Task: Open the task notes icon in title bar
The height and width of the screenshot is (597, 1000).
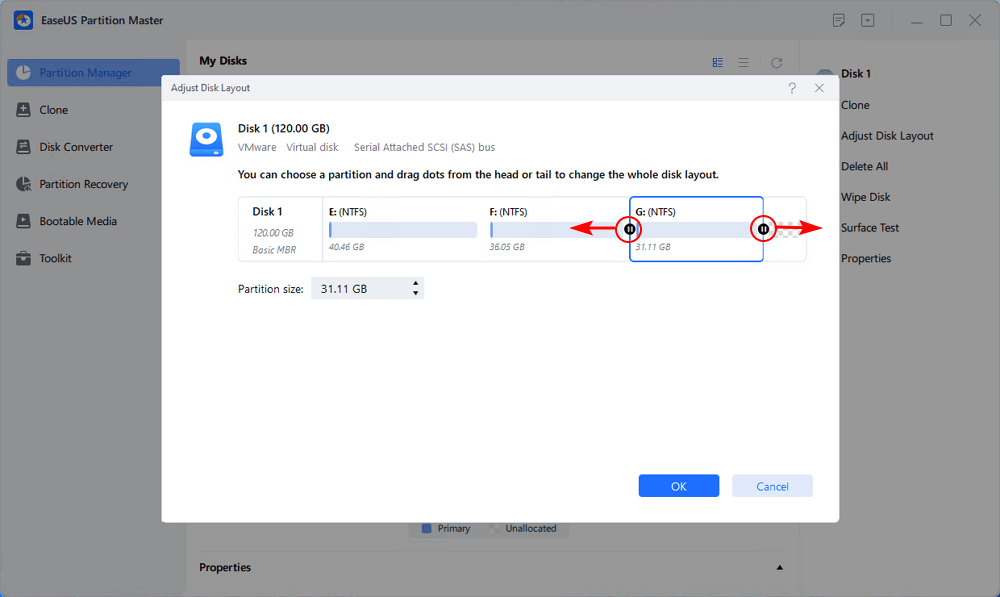Action: [x=839, y=20]
